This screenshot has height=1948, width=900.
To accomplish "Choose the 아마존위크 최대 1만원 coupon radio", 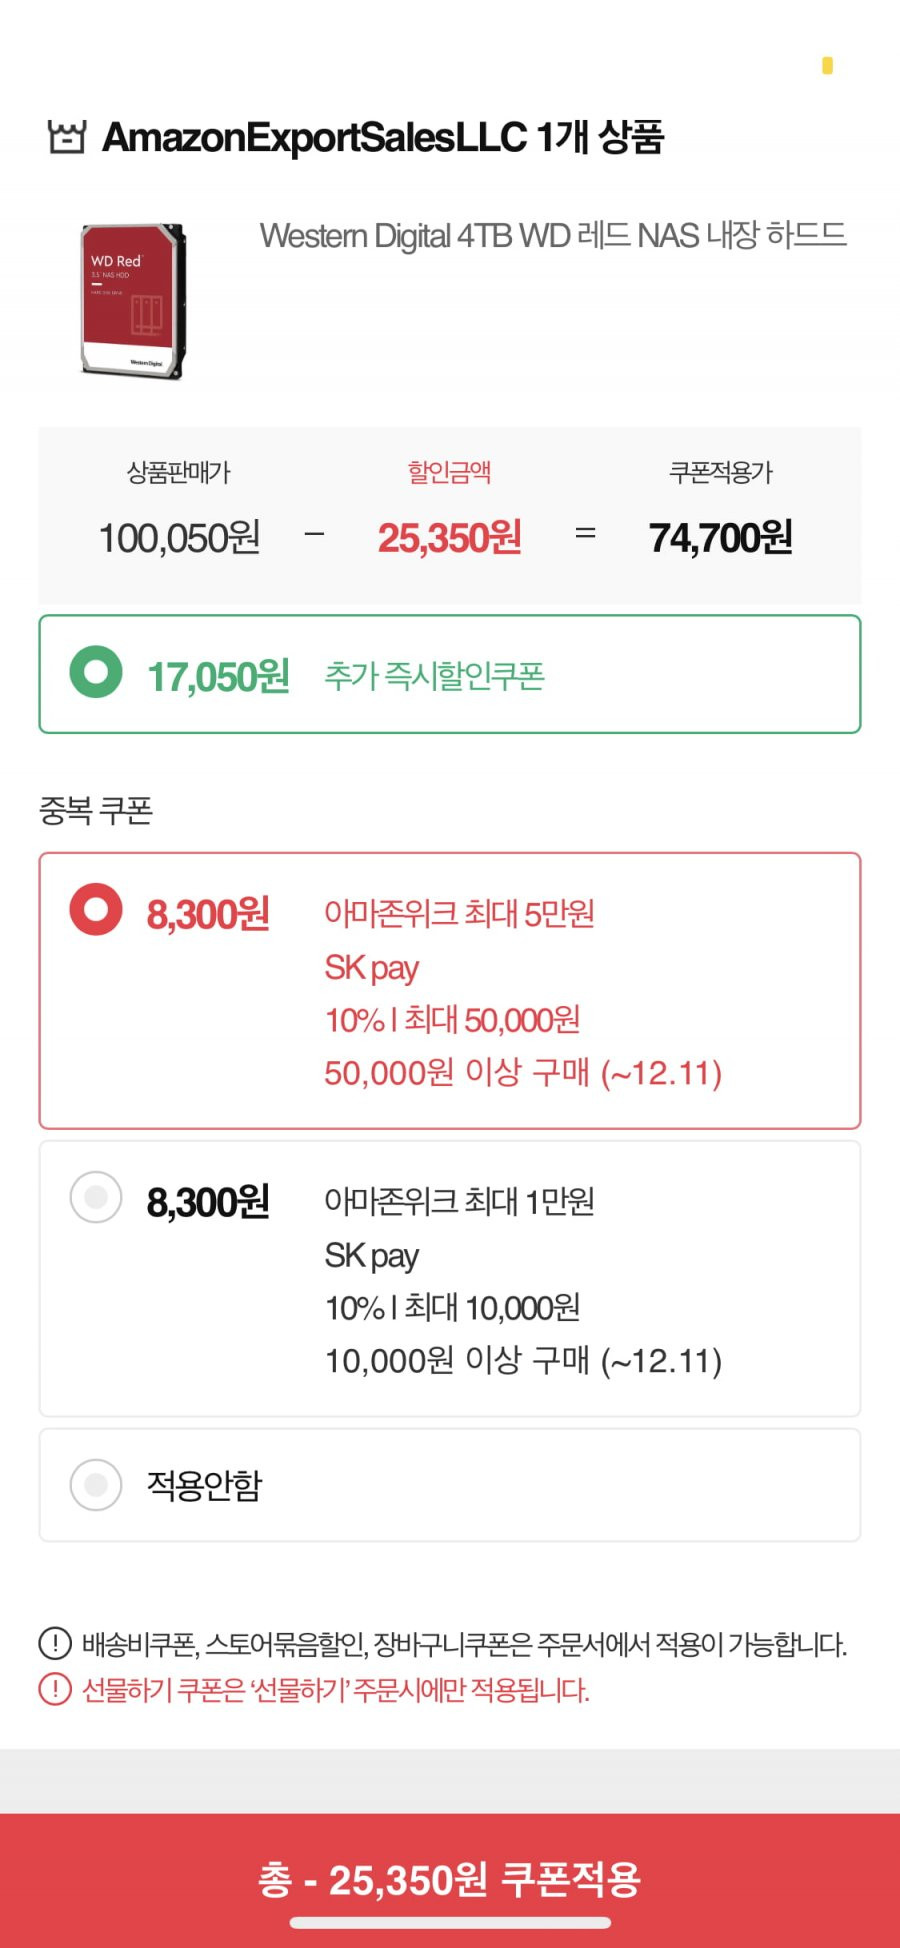I will pyautogui.click(x=96, y=1197).
